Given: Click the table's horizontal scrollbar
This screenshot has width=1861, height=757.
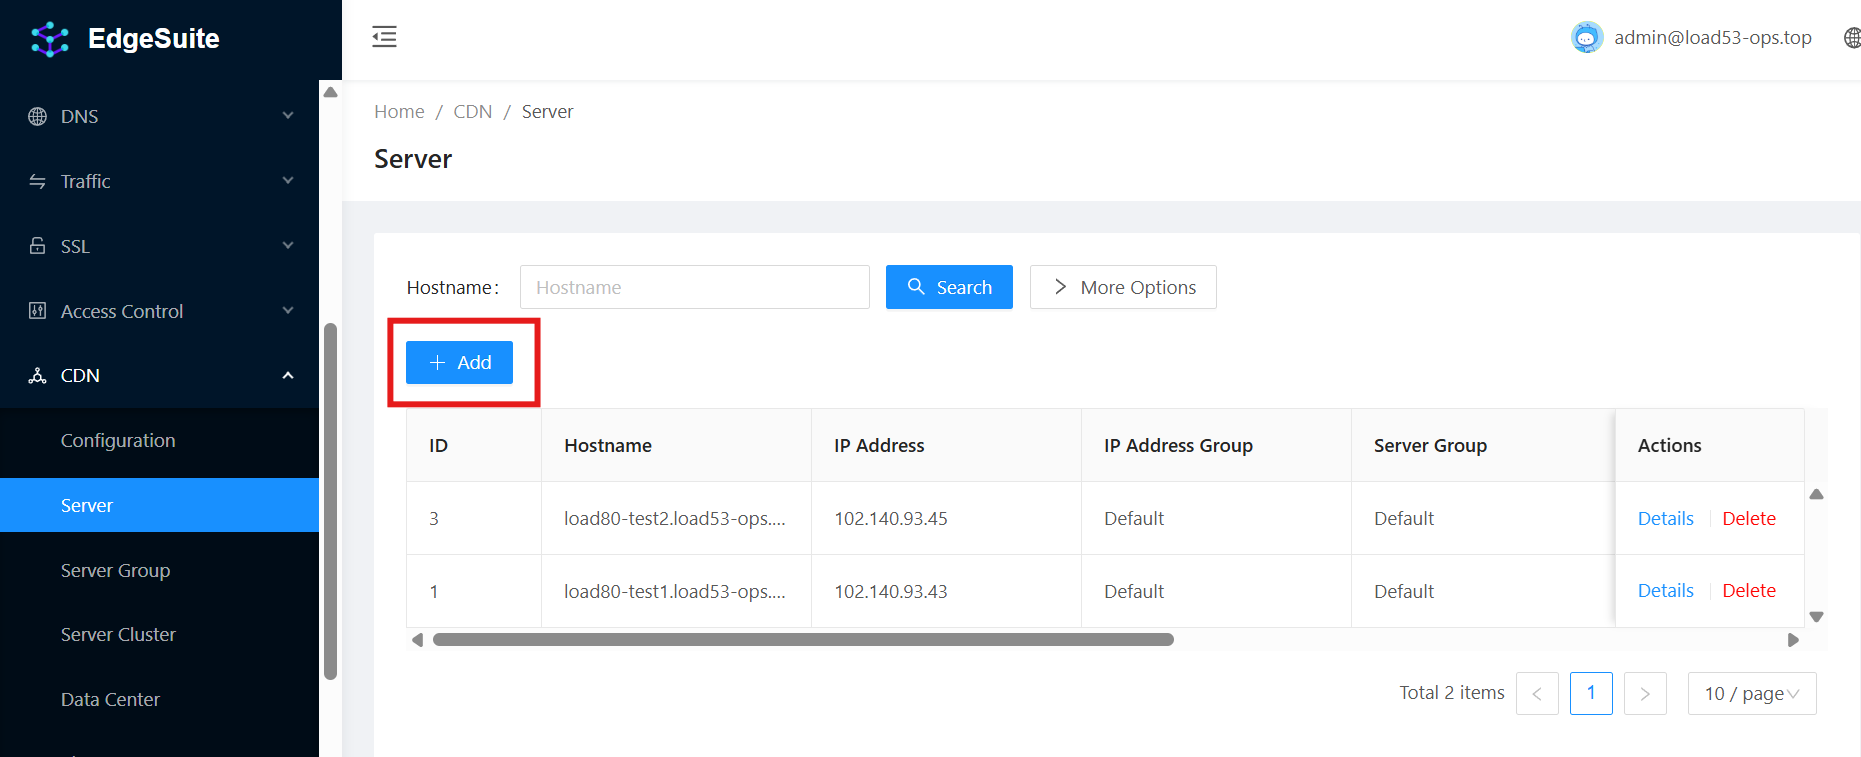Looking at the screenshot, I should (x=802, y=640).
